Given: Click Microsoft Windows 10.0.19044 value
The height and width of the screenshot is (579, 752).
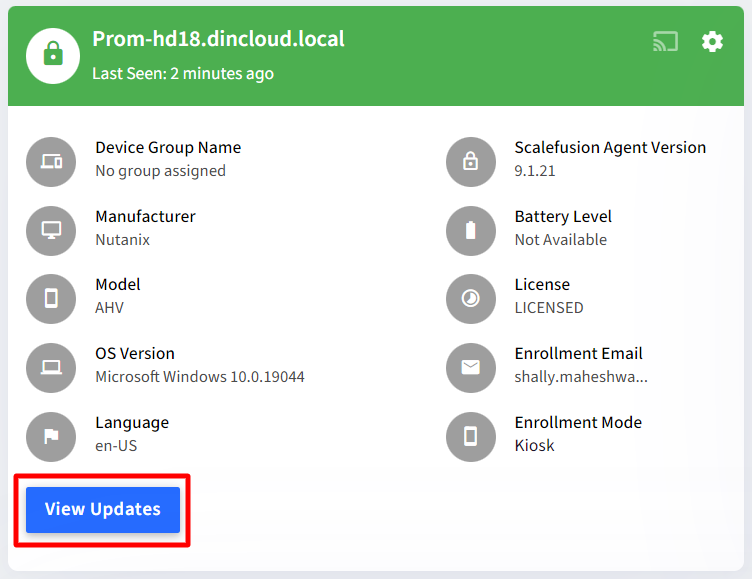Looking at the screenshot, I should pyautogui.click(x=200, y=377).
